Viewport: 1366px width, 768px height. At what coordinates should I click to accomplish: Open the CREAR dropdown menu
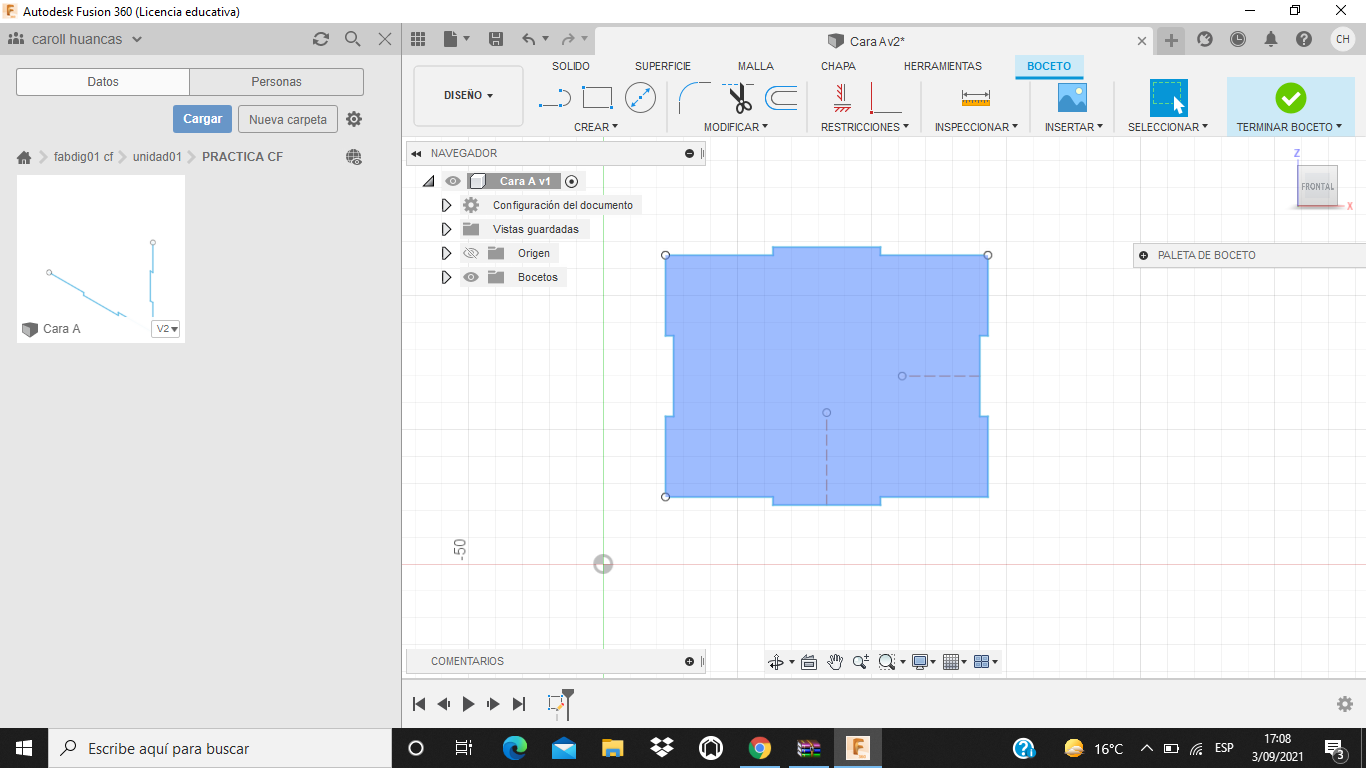coord(596,127)
